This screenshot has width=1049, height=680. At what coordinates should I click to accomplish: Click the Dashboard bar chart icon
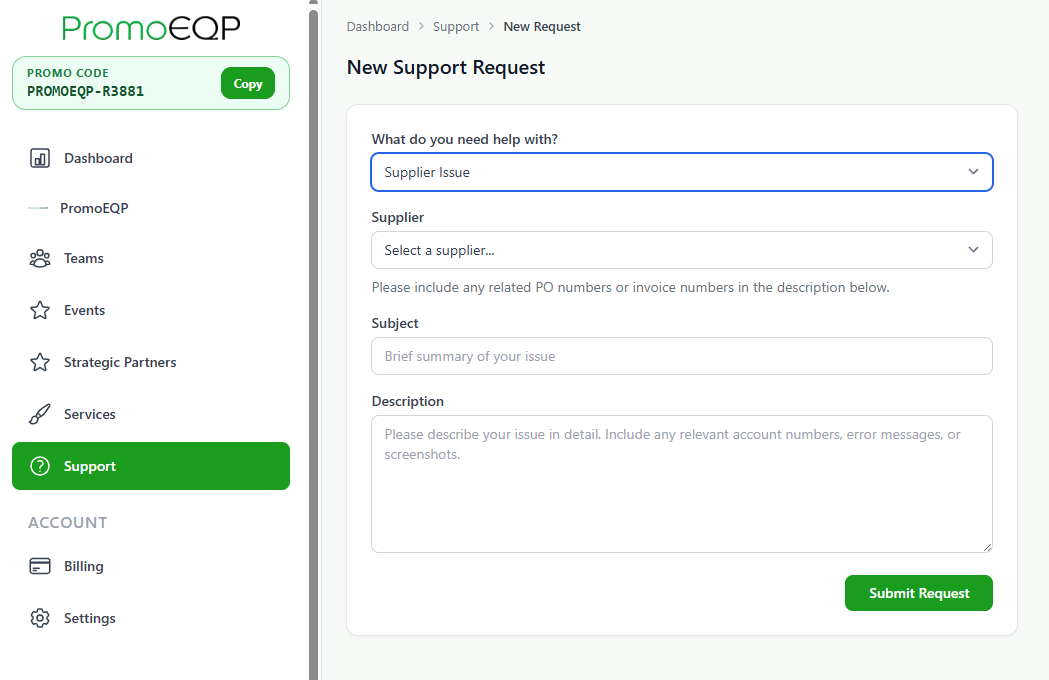[x=39, y=159]
